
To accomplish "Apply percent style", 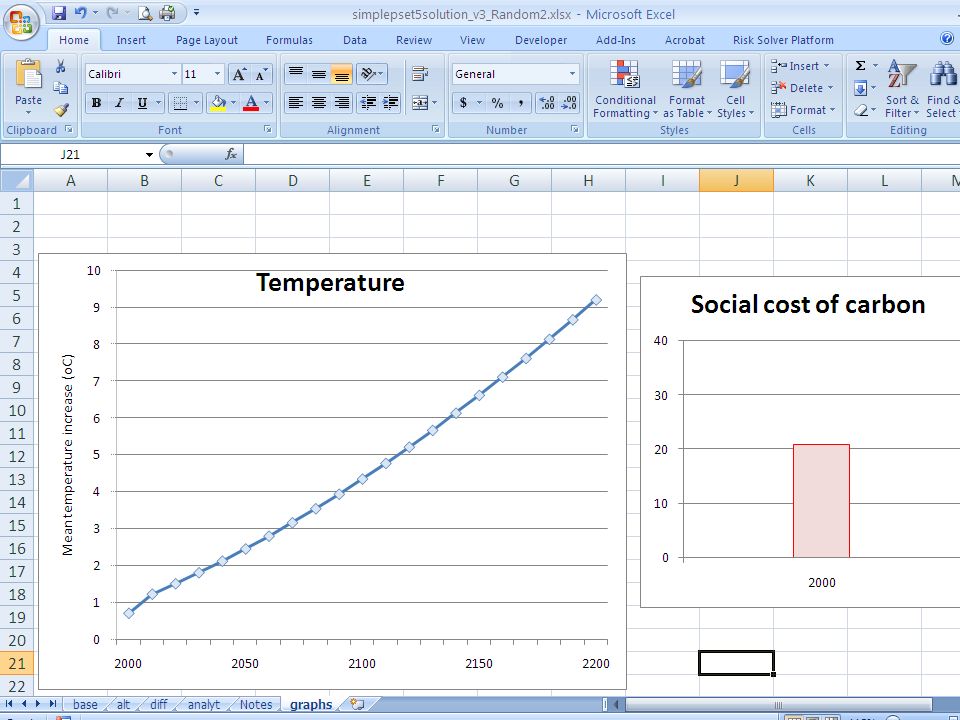I will pos(497,103).
